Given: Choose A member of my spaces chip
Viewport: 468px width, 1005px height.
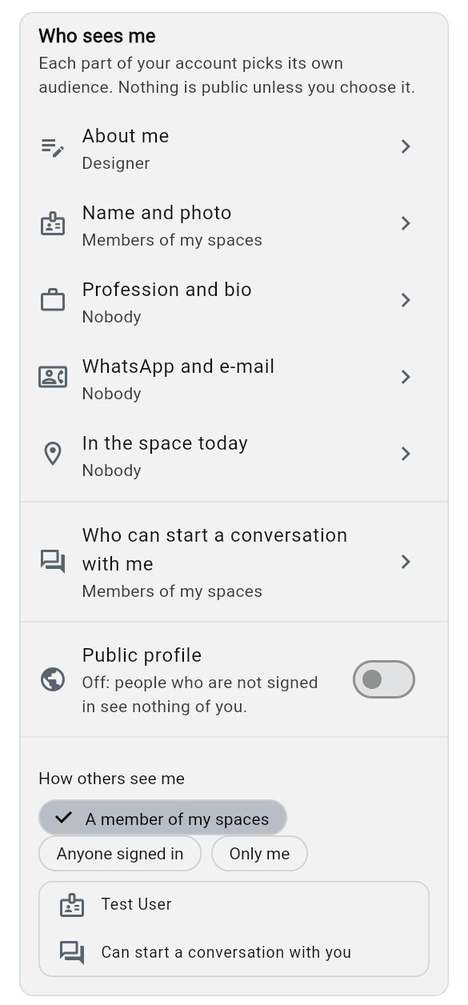Looking at the screenshot, I should (x=163, y=818).
